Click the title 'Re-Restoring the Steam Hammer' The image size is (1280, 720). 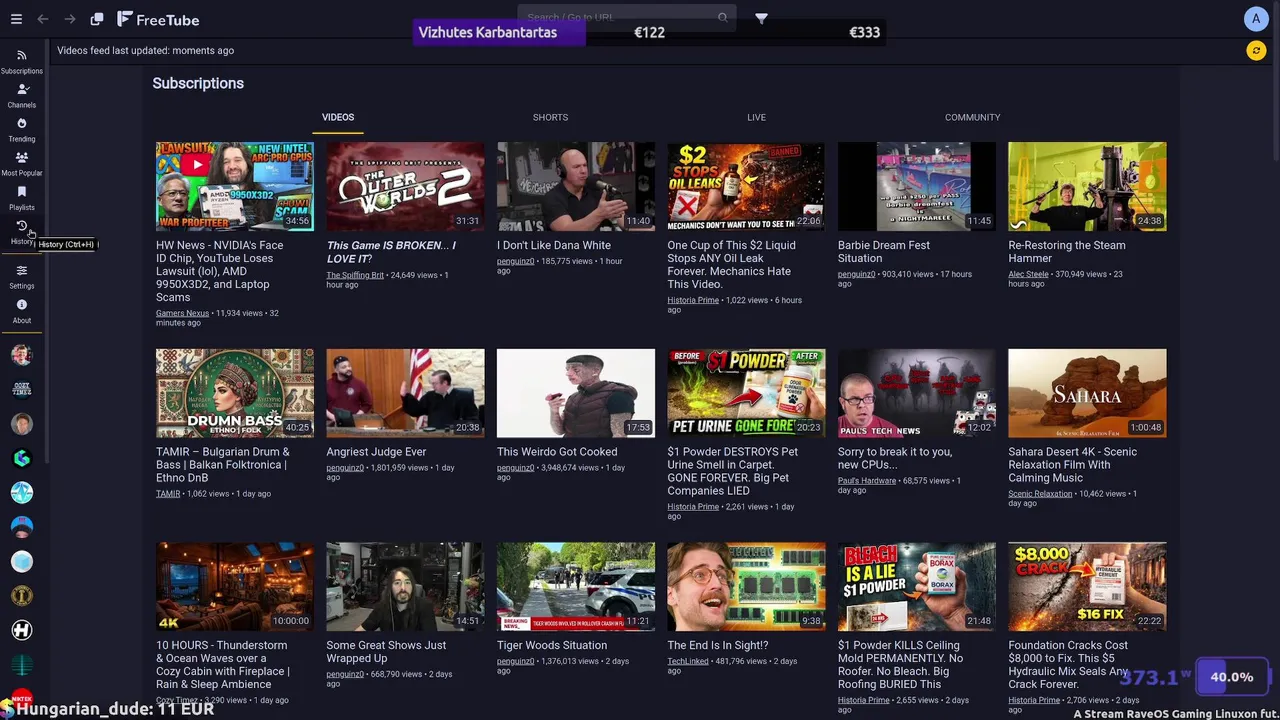tap(1067, 252)
